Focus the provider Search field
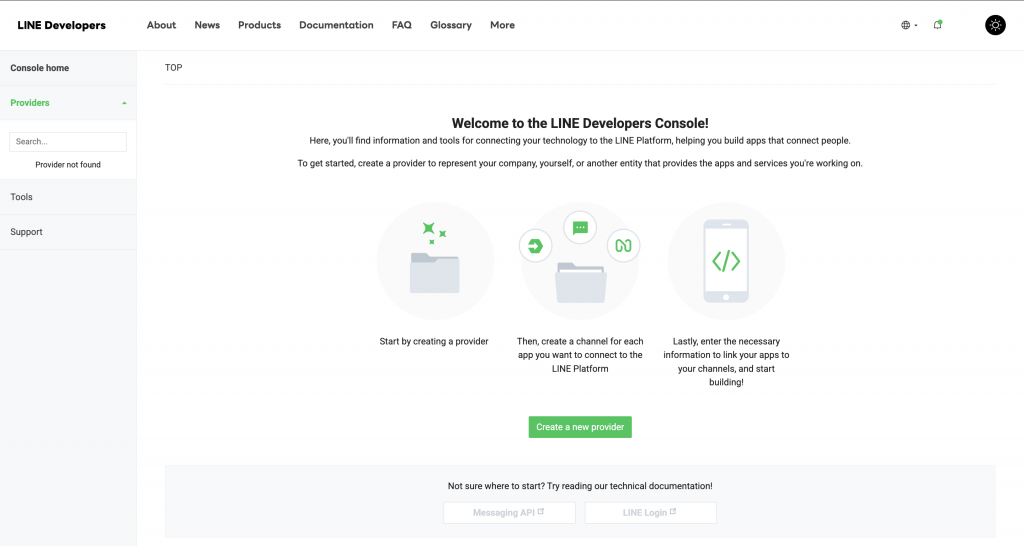Screen dimensions: 1024x546 coord(68,142)
